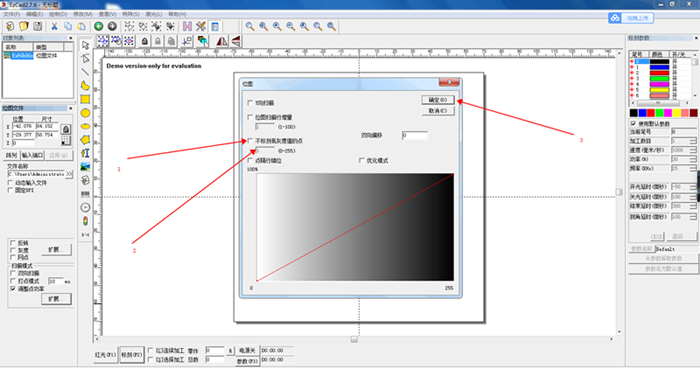
Task: Select the bitmap image import tool
Action: [x=85, y=167]
